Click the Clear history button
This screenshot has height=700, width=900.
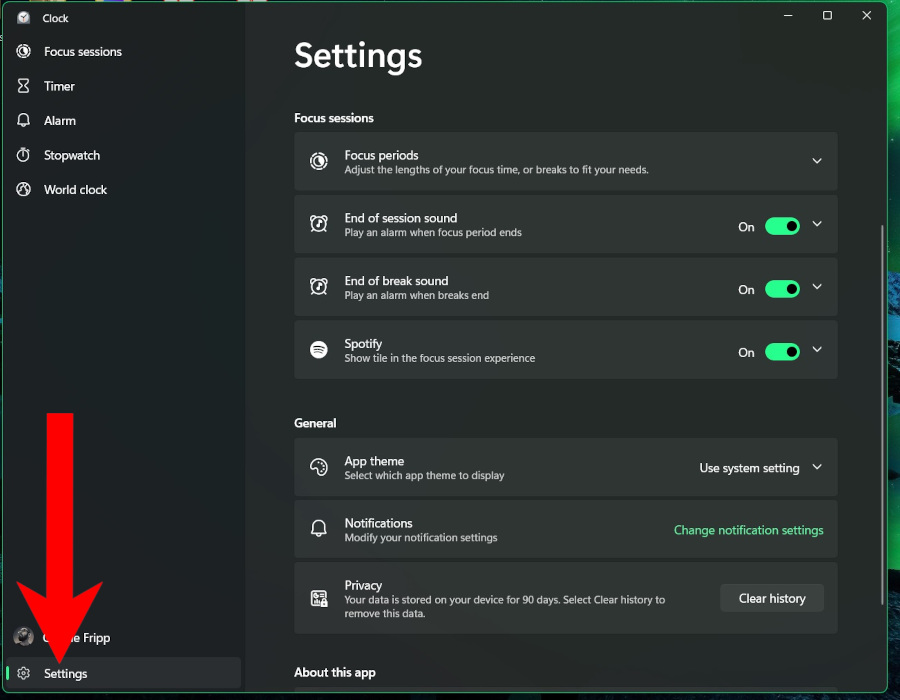771,598
